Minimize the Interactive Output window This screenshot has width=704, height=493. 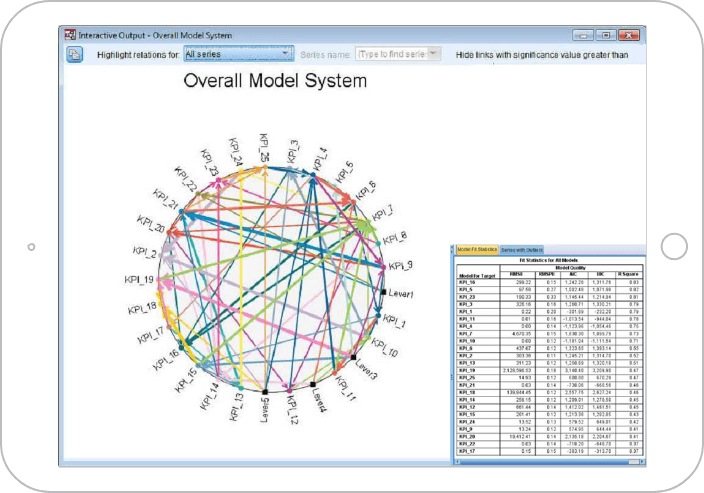coord(583,35)
